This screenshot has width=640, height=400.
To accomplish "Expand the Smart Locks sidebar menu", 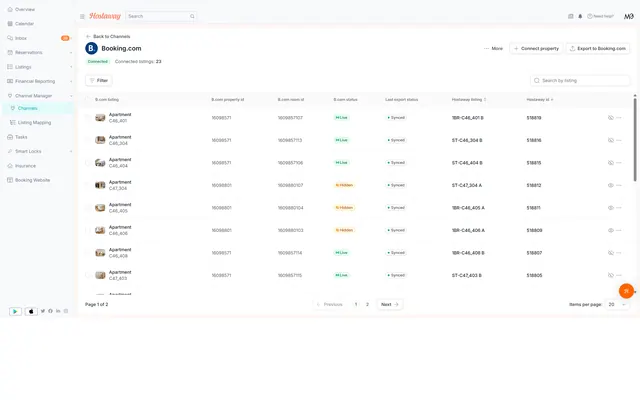I will point(71,151).
